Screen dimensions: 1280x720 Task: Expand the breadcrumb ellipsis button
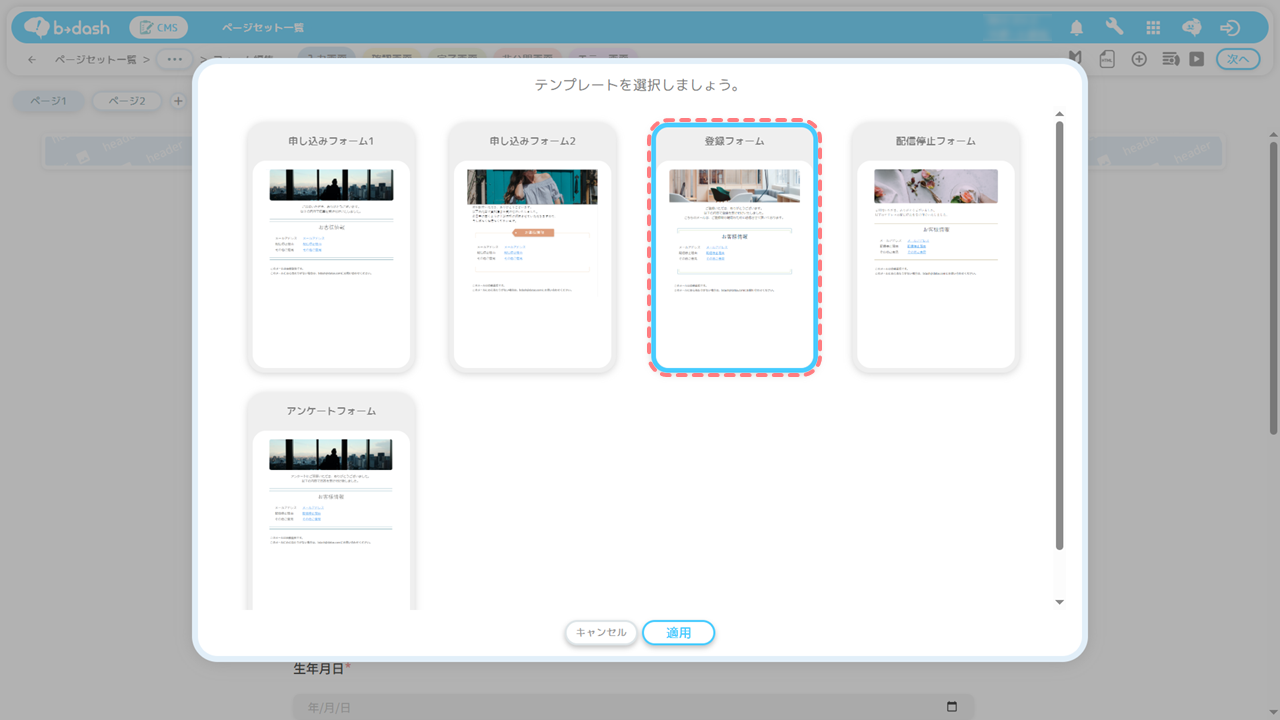[x=175, y=59]
